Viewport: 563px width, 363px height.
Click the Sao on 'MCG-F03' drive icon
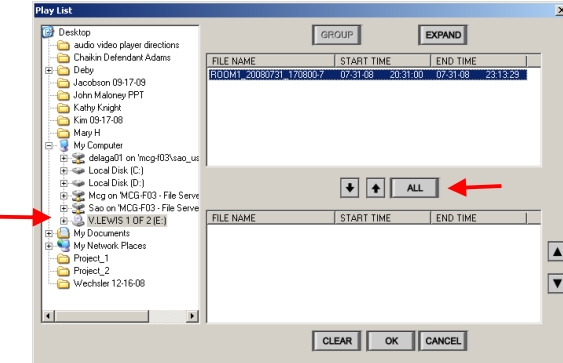(78, 208)
